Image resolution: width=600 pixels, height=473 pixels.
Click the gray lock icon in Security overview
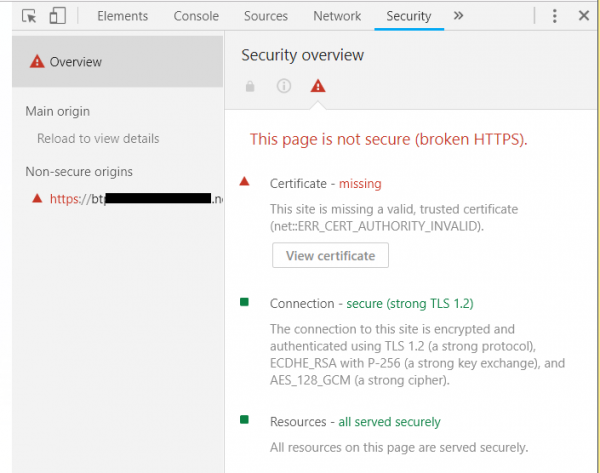coord(250,87)
